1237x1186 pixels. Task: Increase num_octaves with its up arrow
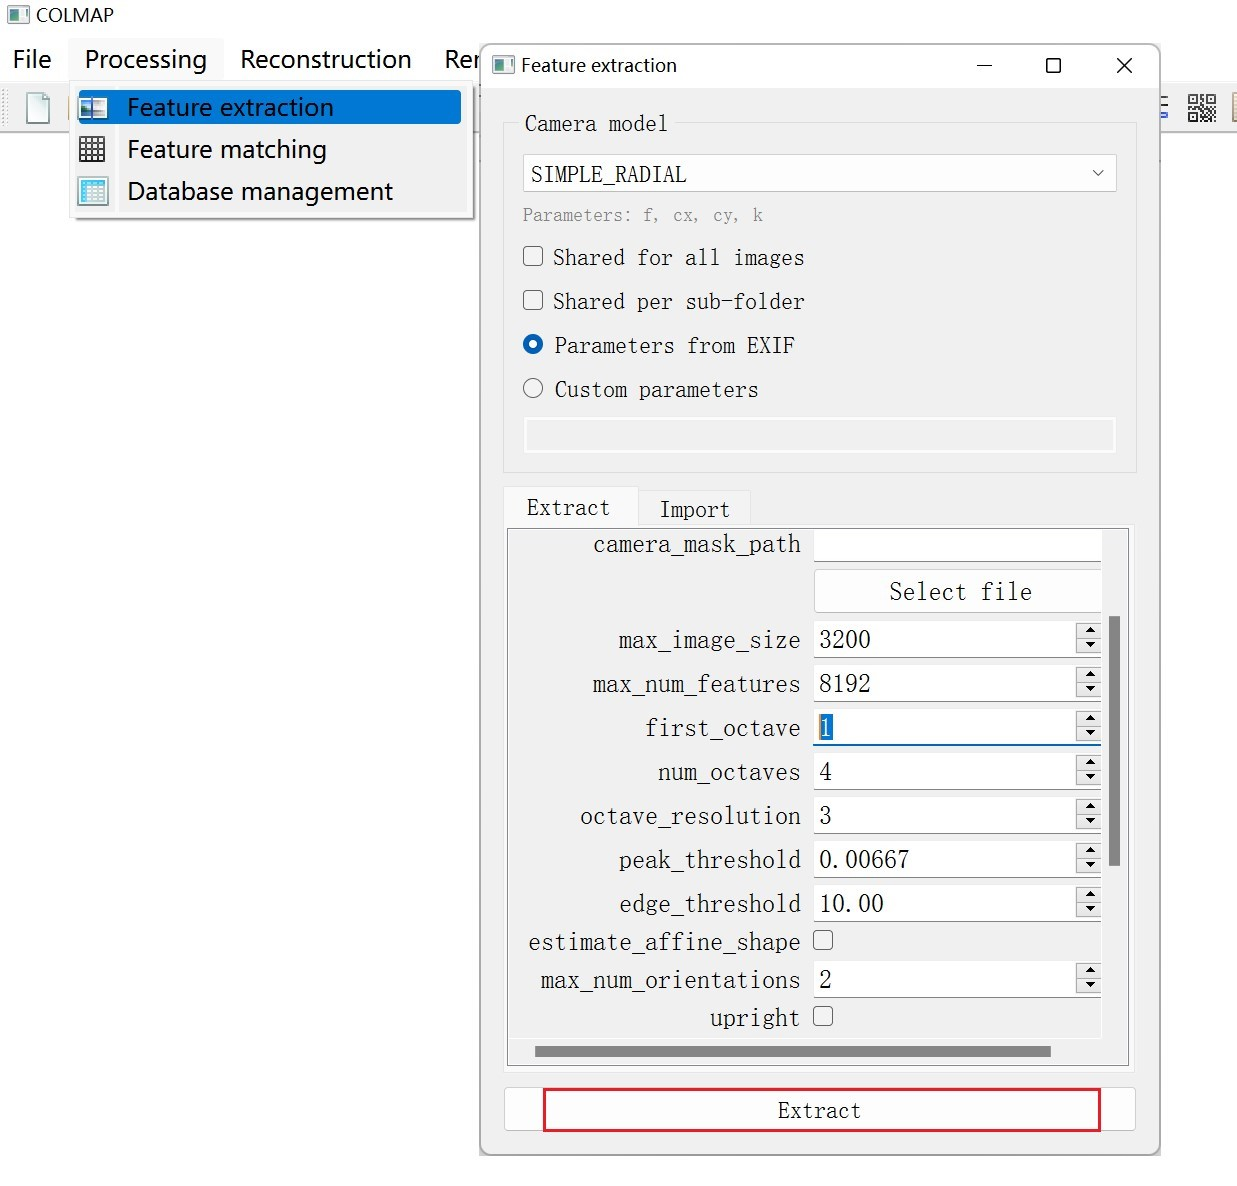pyautogui.click(x=1089, y=763)
